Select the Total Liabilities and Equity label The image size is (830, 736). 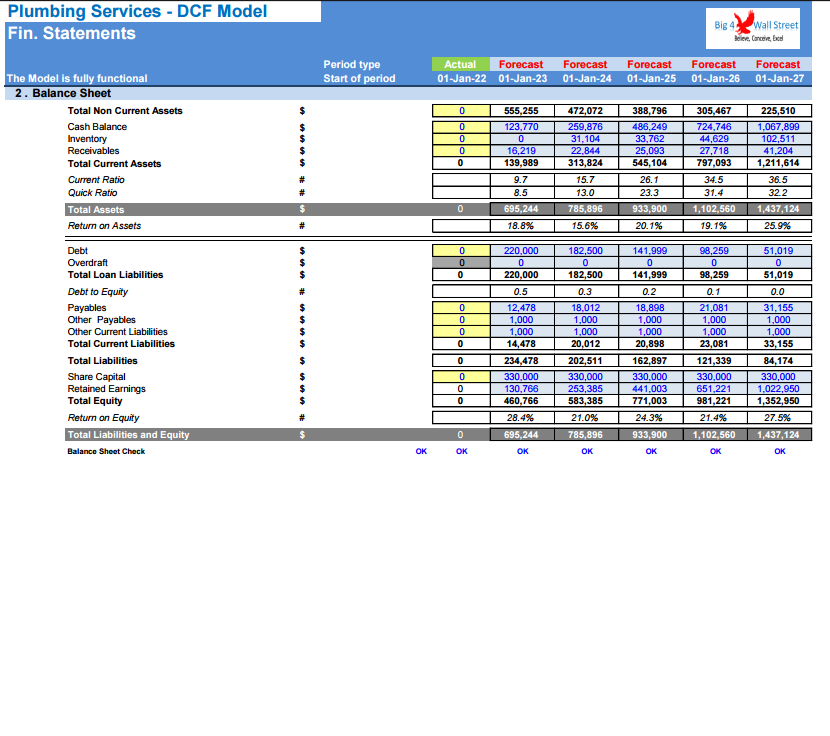pyautogui.click(x=128, y=435)
